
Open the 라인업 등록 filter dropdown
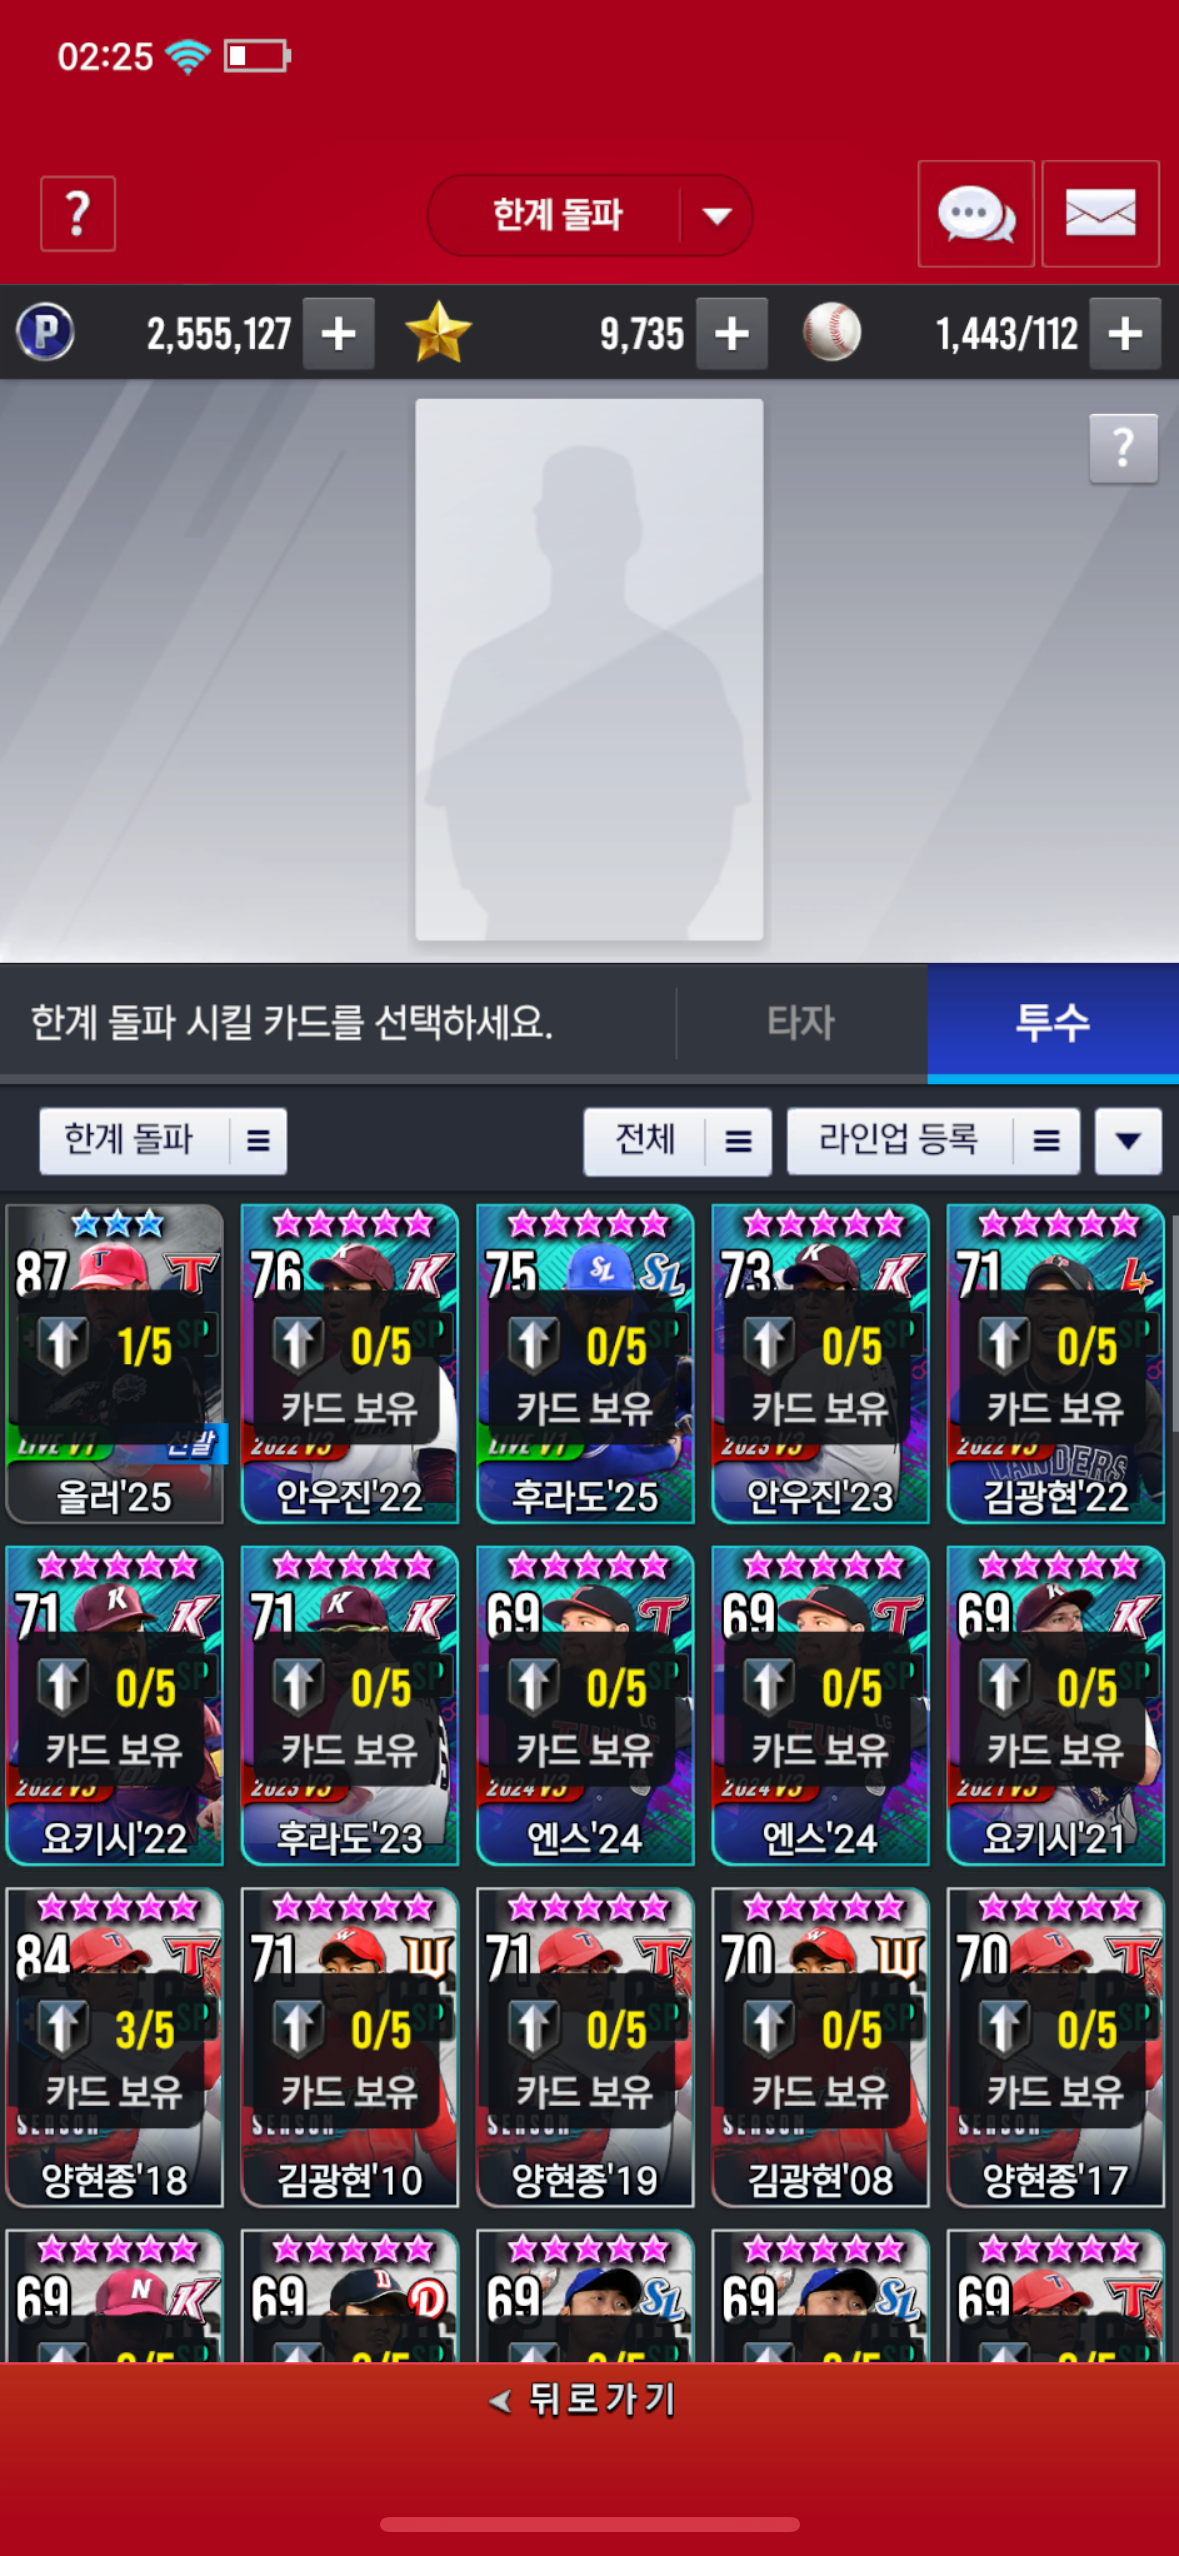pos(933,1140)
